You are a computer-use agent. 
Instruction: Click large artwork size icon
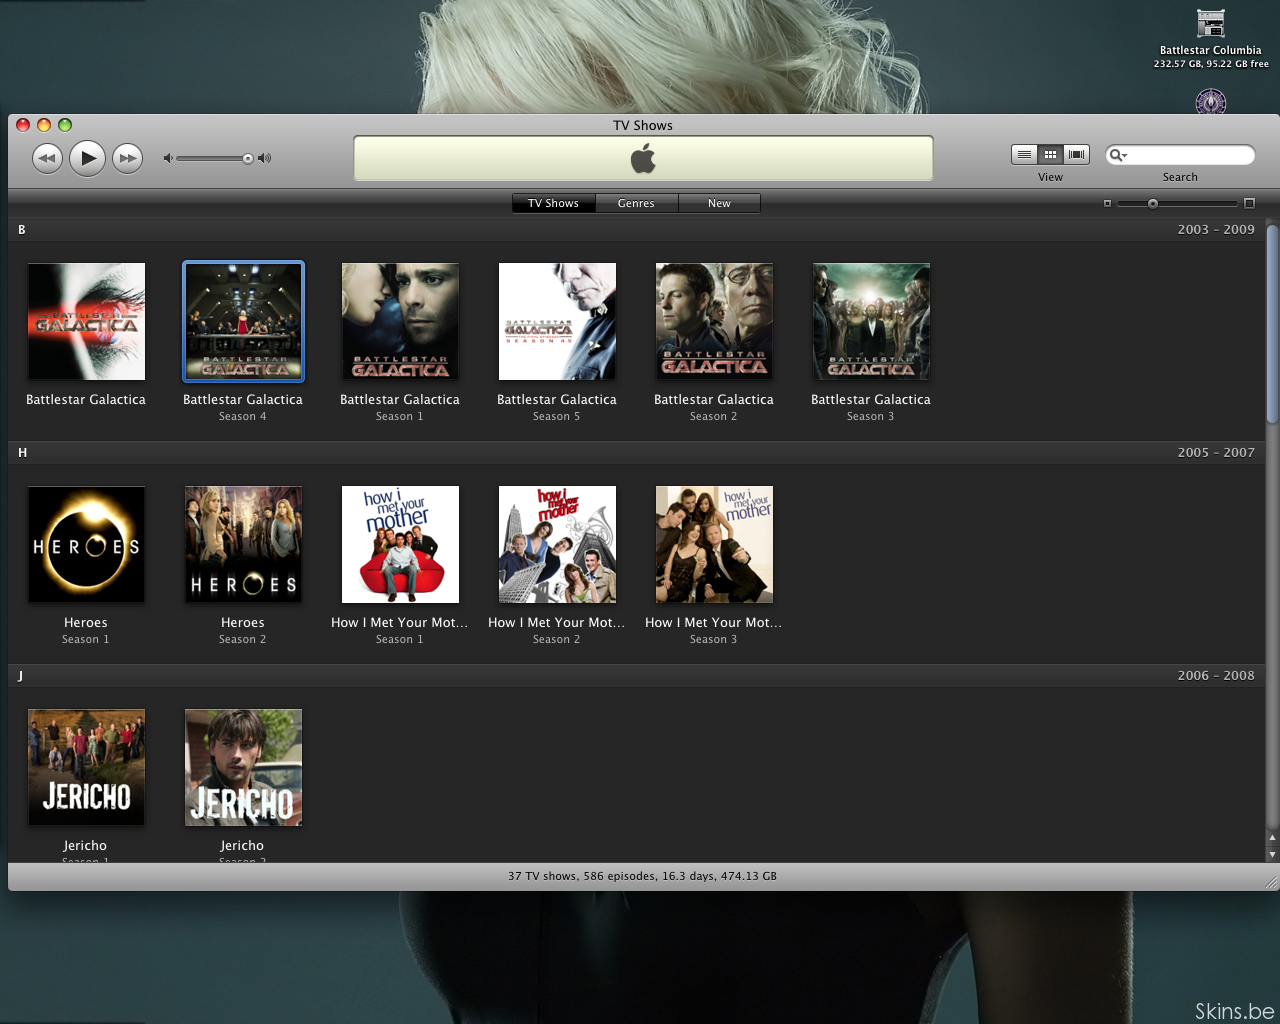1249,203
